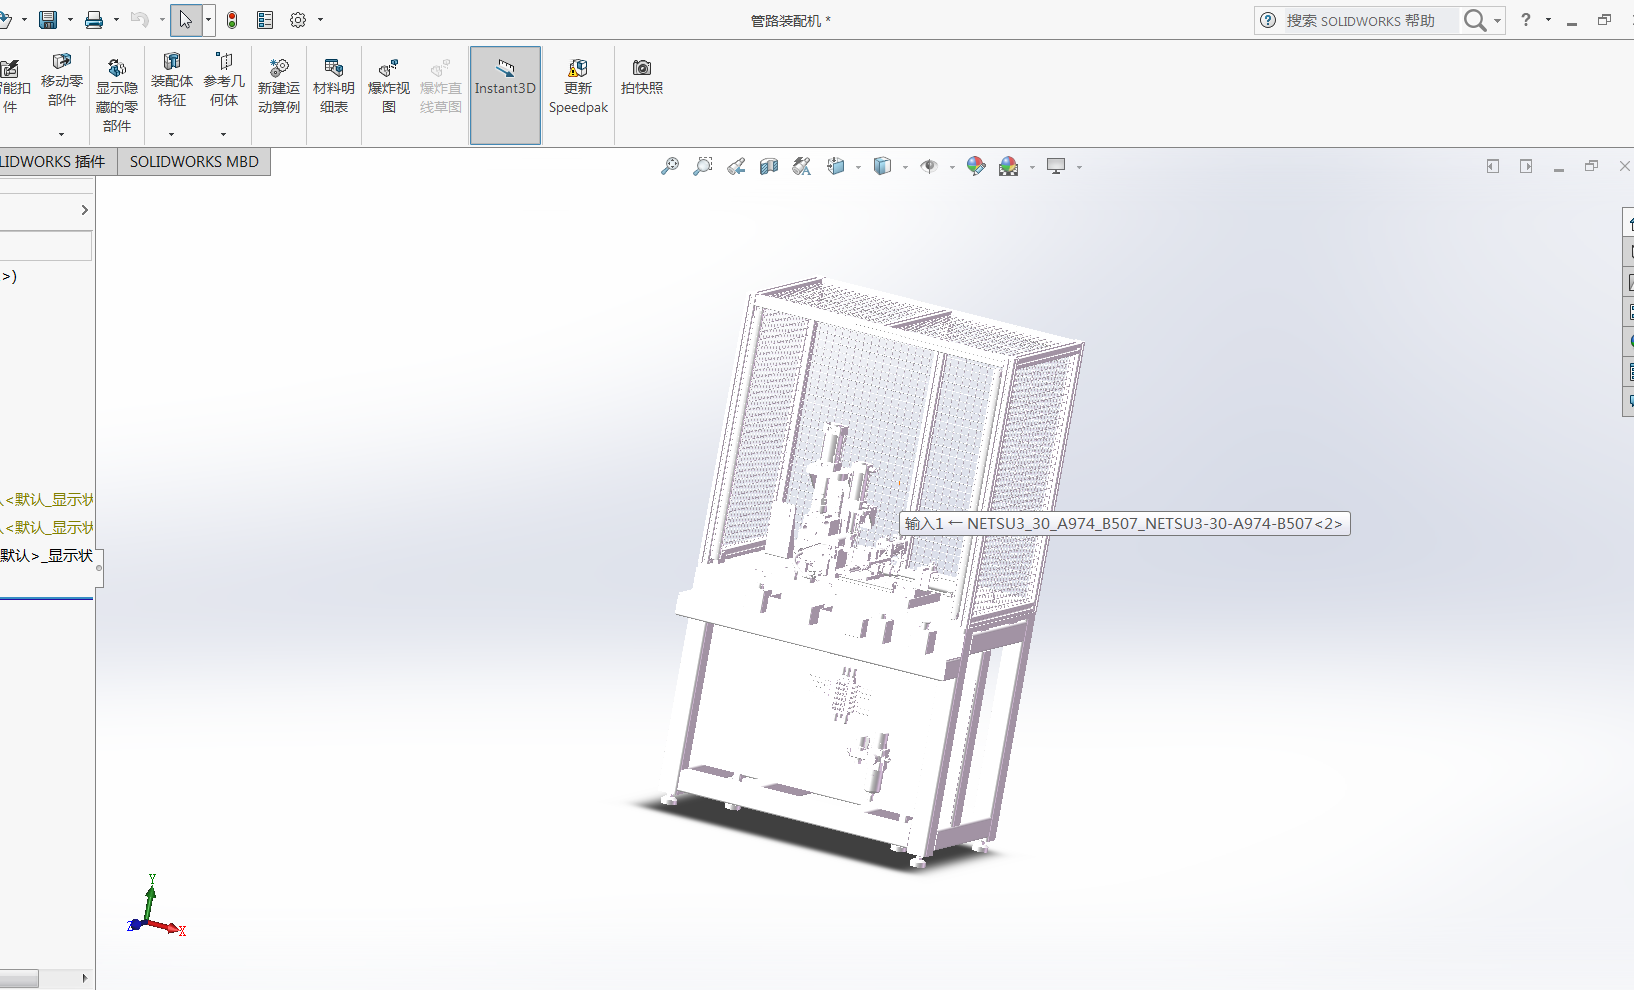1634x990 pixels.
Task: Create New Motion Study (新建运动算例)
Action: coord(279,86)
